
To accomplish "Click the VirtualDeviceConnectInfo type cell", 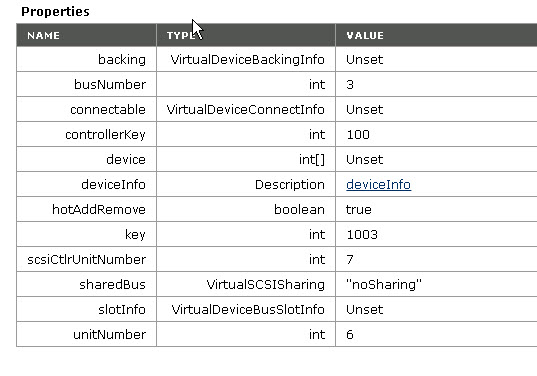I will click(x=246, y=110).
